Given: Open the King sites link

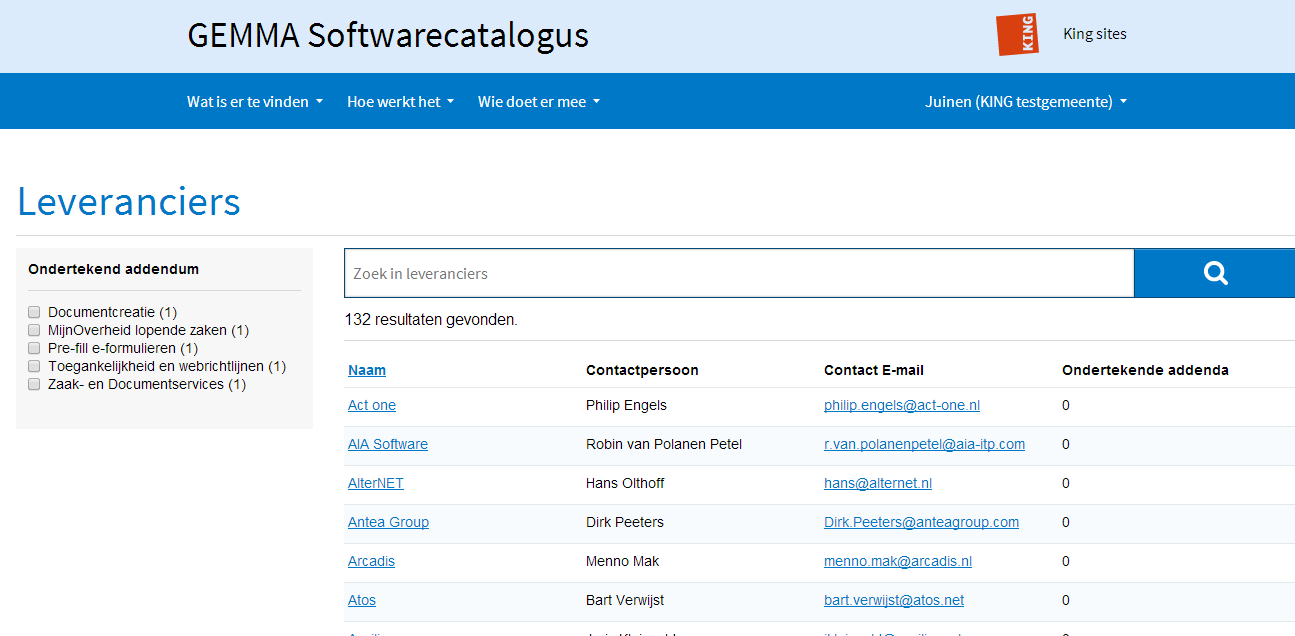Looking at the screenshot, I should 1095,34.
